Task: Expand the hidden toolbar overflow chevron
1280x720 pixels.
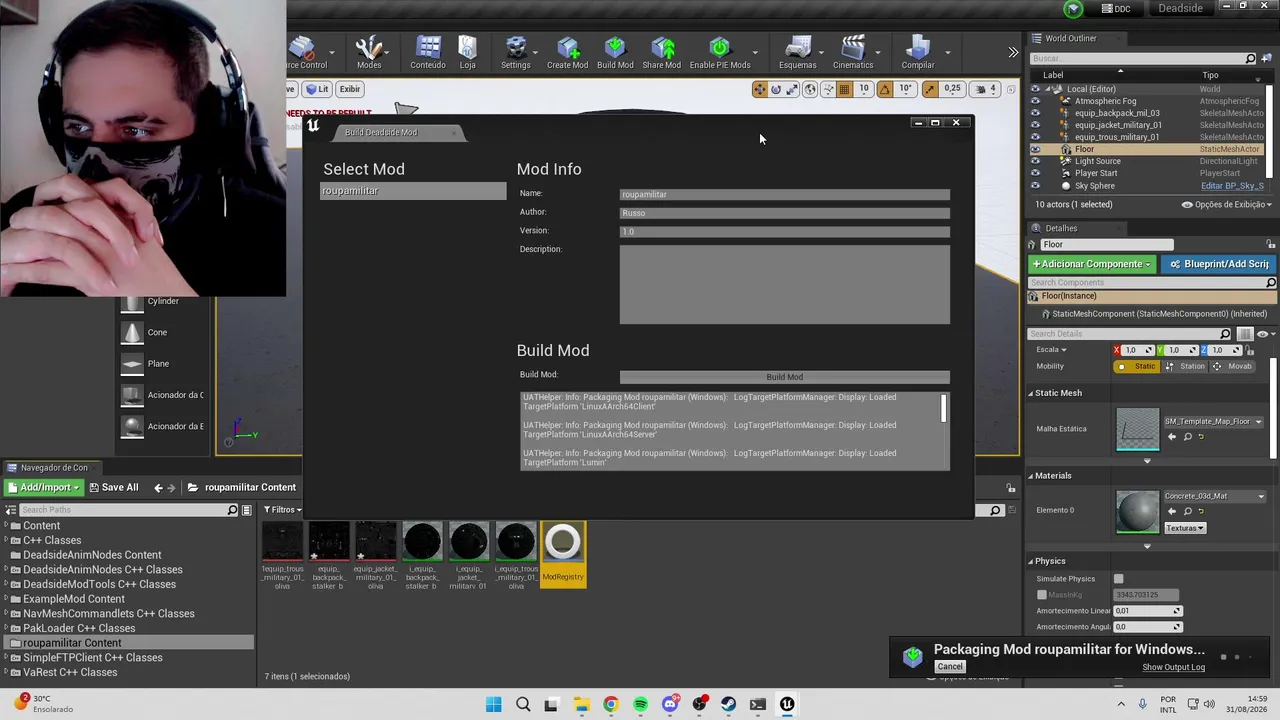Action: point(1013,53)
